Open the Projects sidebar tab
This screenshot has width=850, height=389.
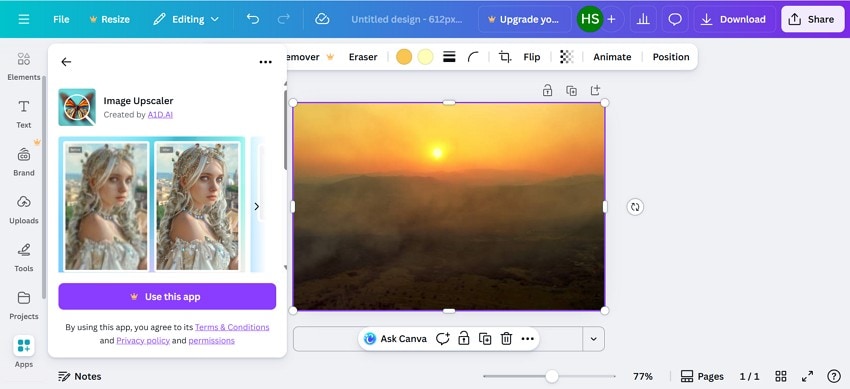(23, 306)
